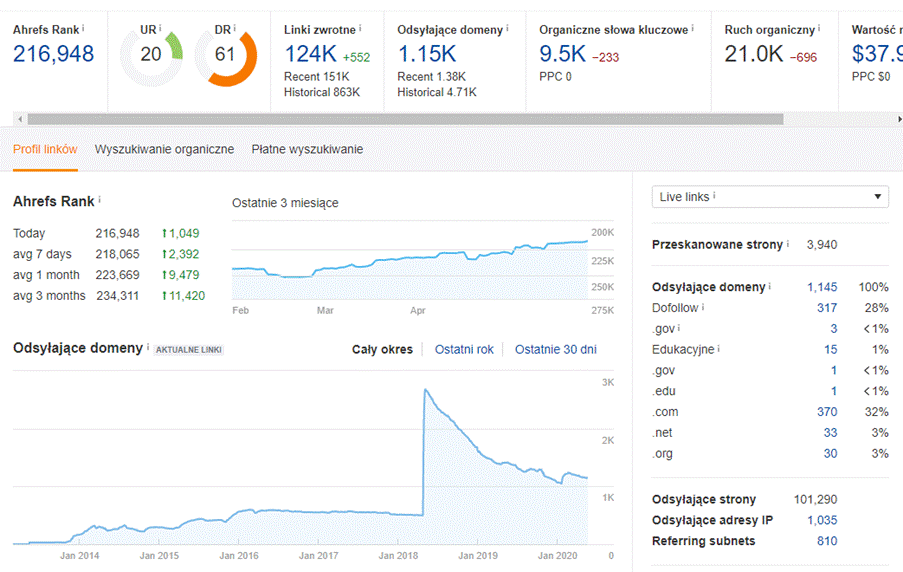Click info icon beside .gov i row

(x=679, y=327)
